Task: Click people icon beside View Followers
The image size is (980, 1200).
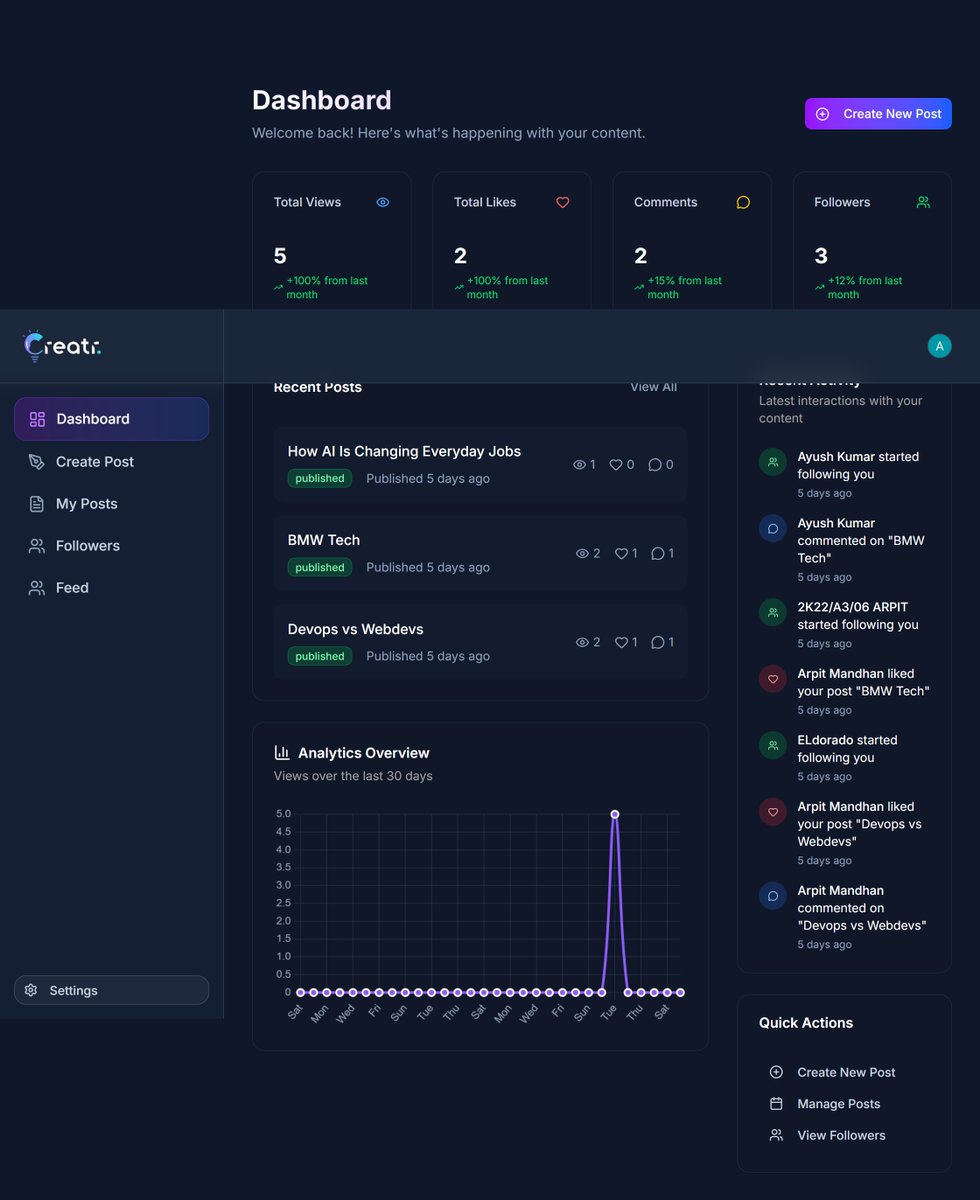Action: pyautogui.click(x=776, y=1135)
